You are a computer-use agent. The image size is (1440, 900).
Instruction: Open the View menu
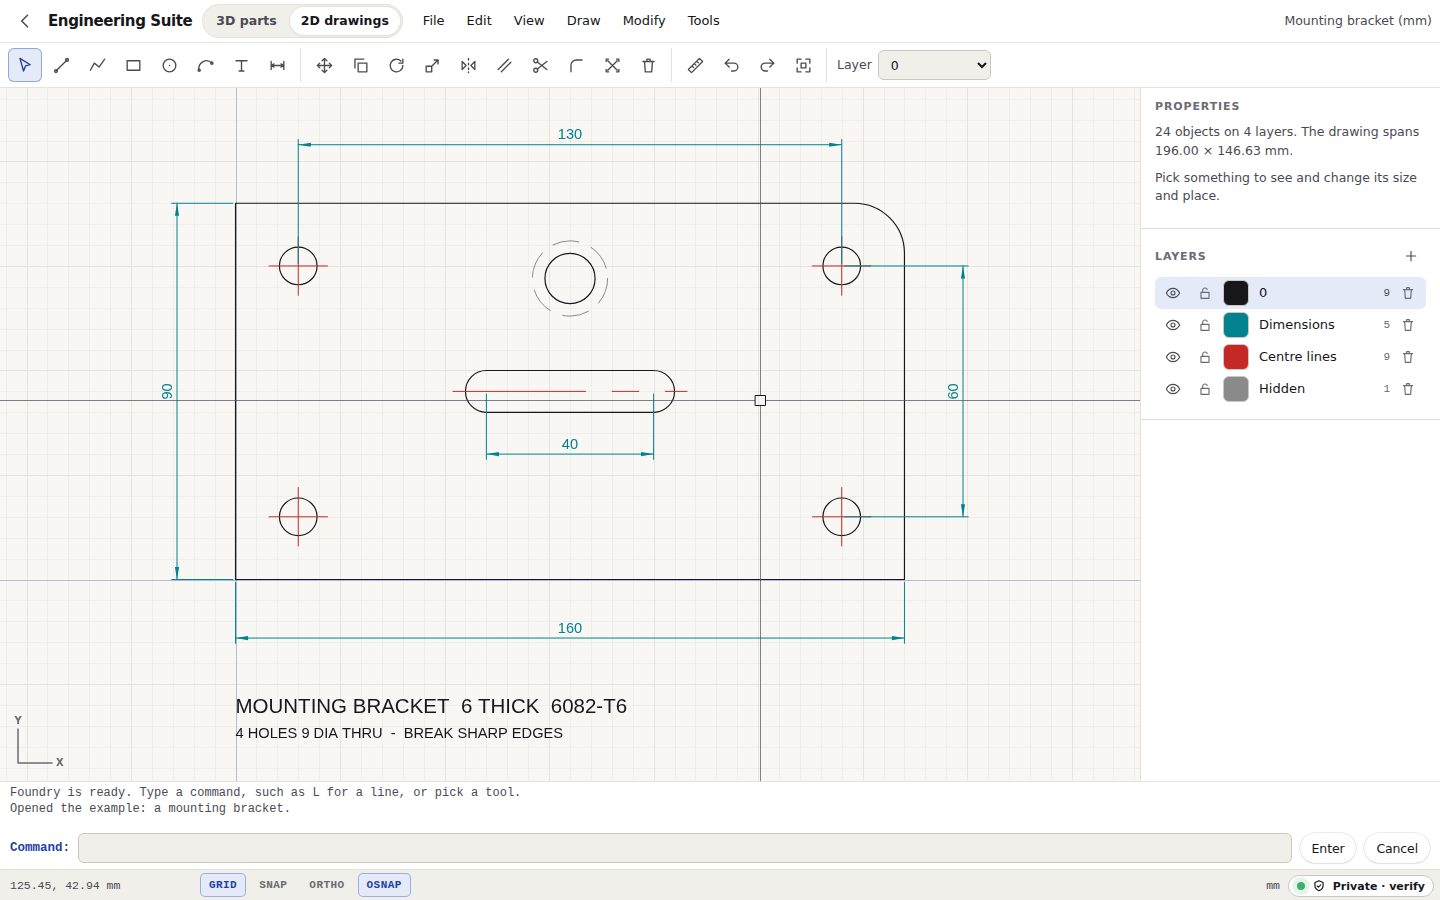click(x=529, y=20)
